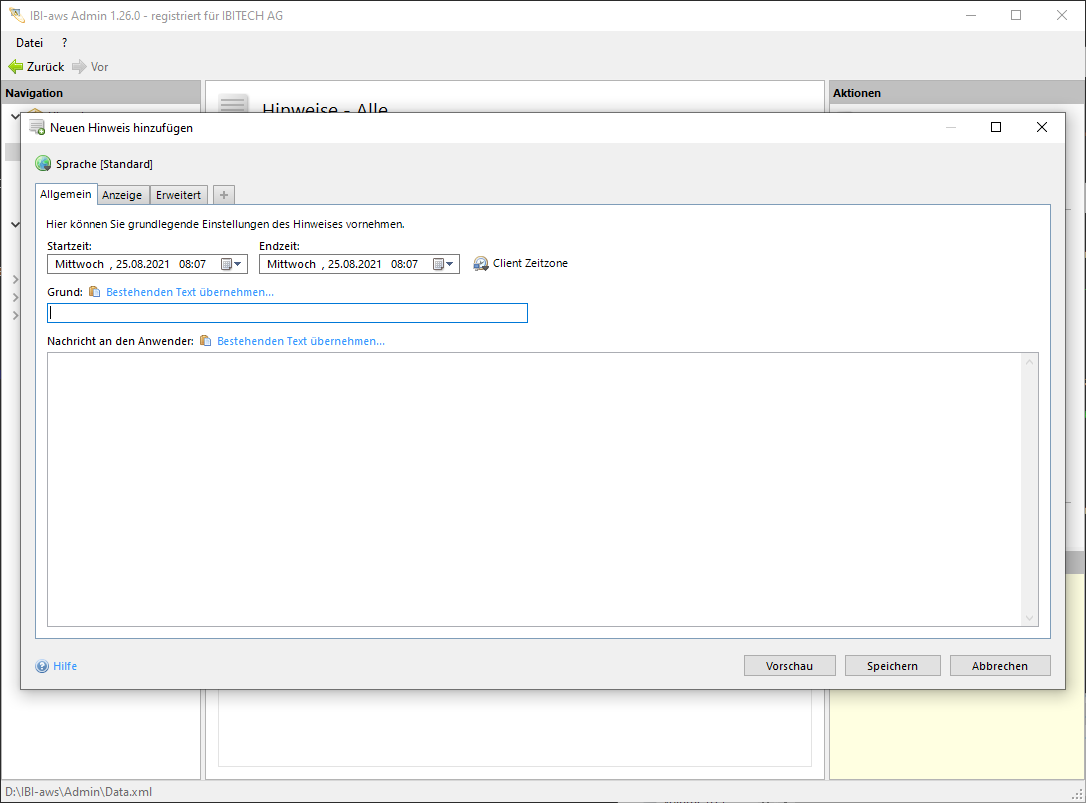Click the green Zurück arrow icon
The image size is (1086, 803).
pos(15,67)
